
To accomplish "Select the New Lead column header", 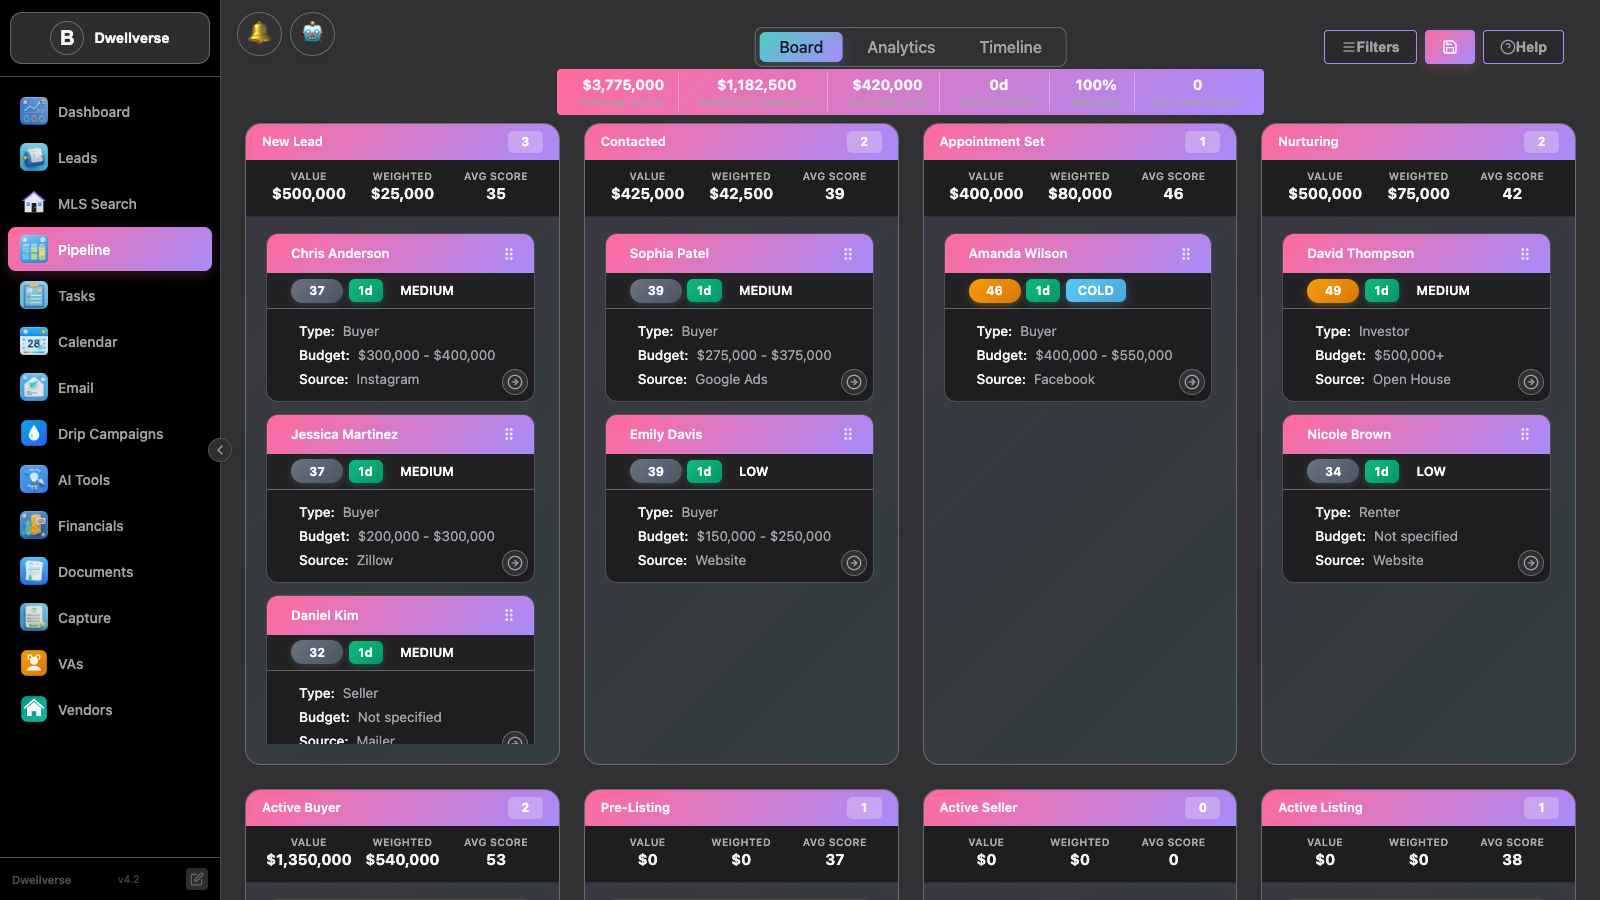I will [x=402, y=142].
